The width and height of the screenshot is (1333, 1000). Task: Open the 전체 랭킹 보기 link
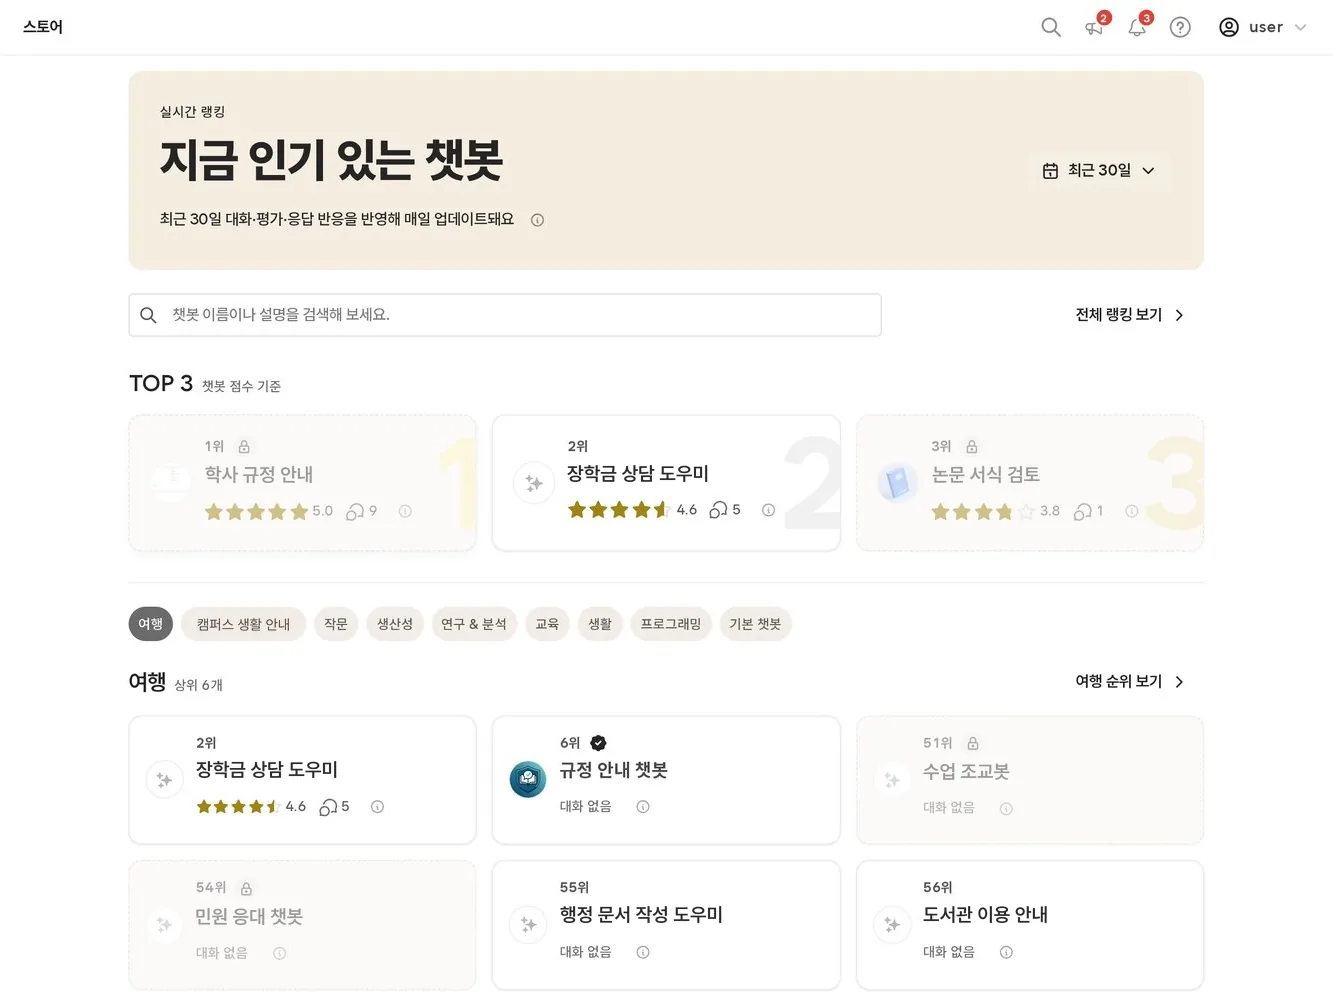click(1130, 315)
